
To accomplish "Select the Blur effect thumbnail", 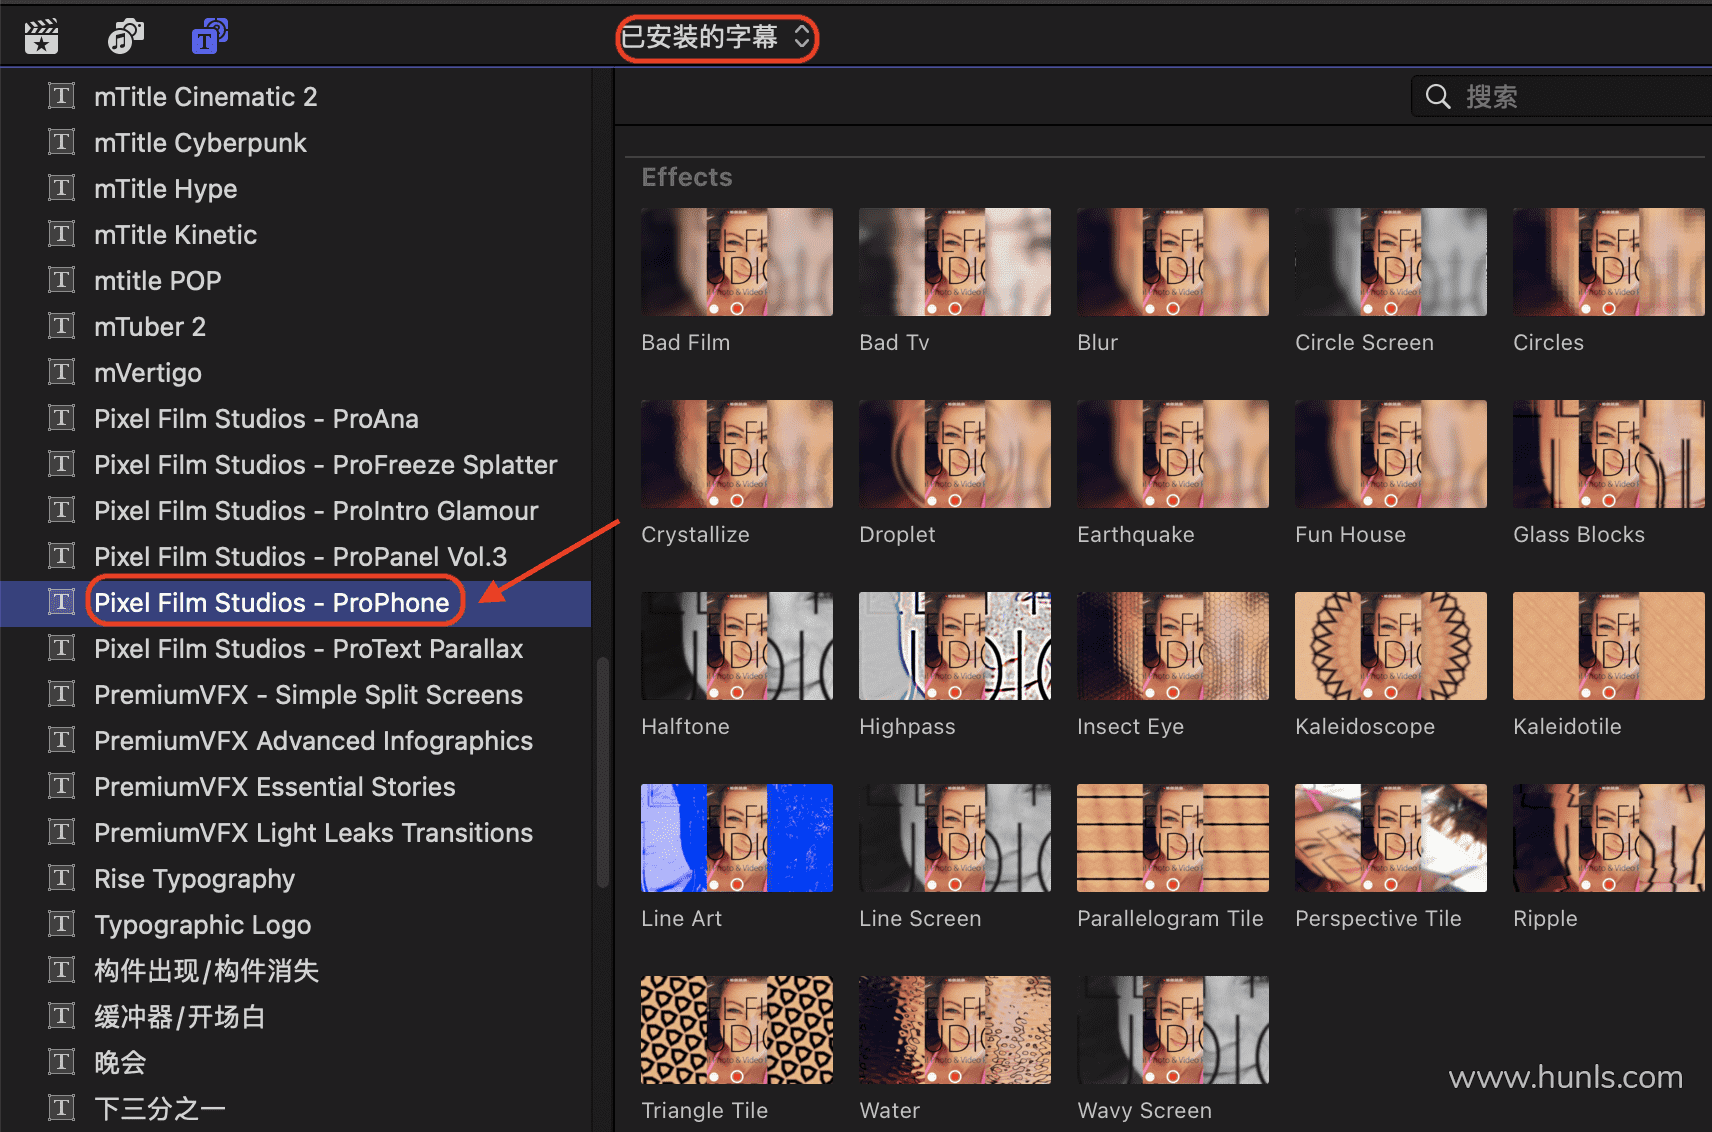I will [1173, 262].
